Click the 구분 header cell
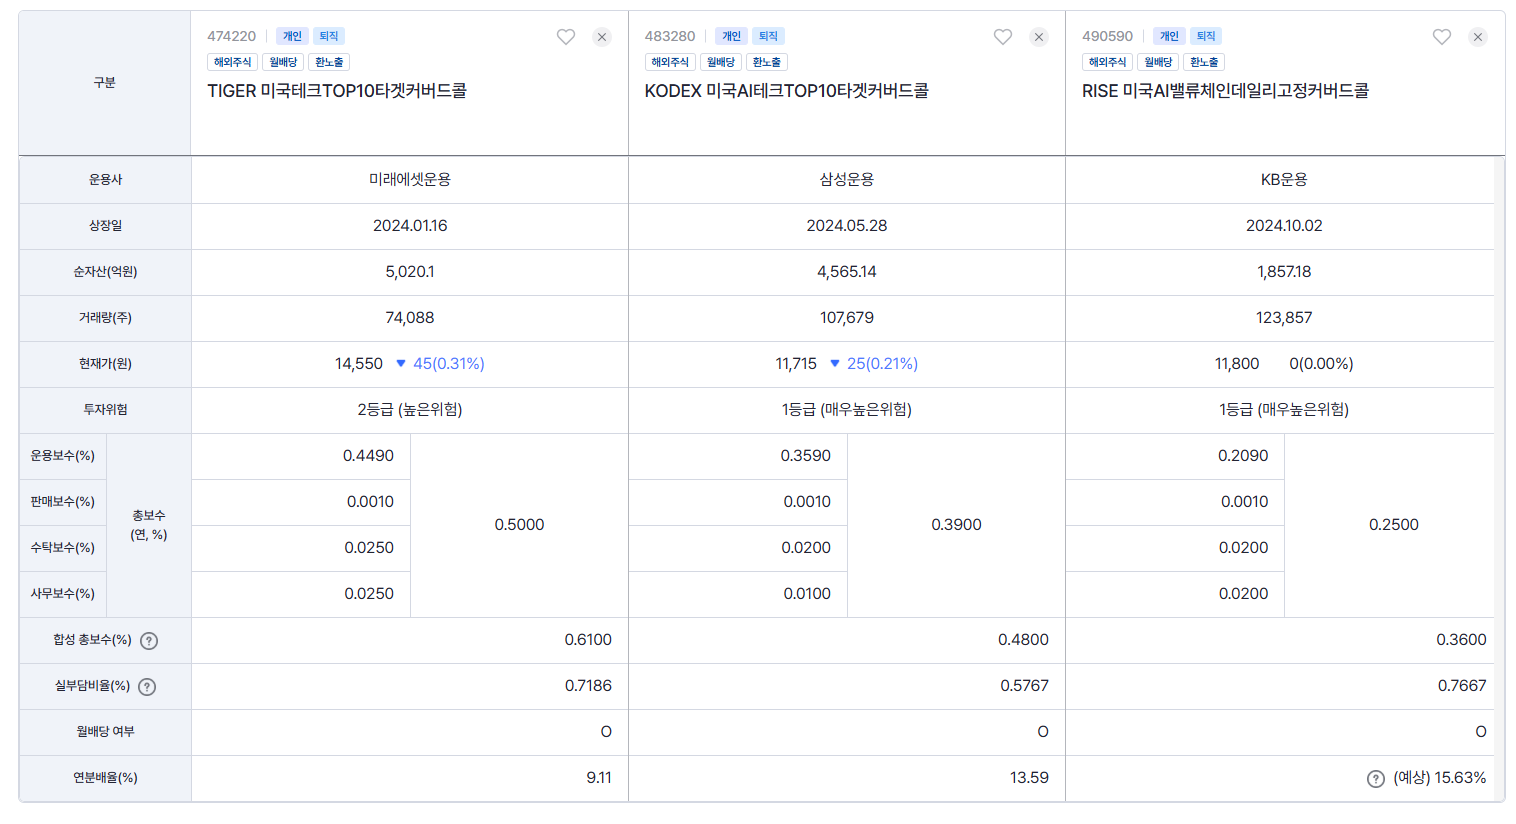 (105, 83)
